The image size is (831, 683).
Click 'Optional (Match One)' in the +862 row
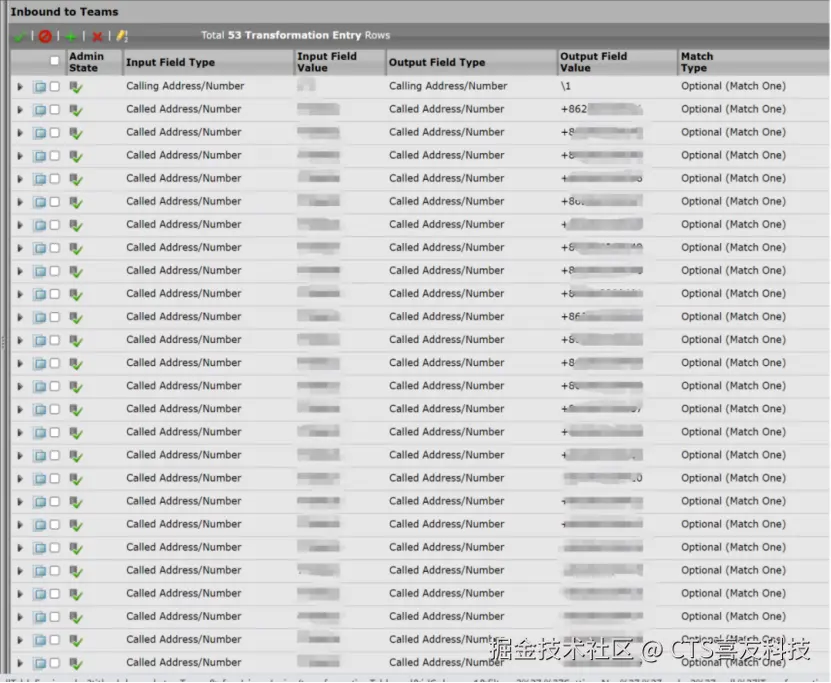point(733,109)
